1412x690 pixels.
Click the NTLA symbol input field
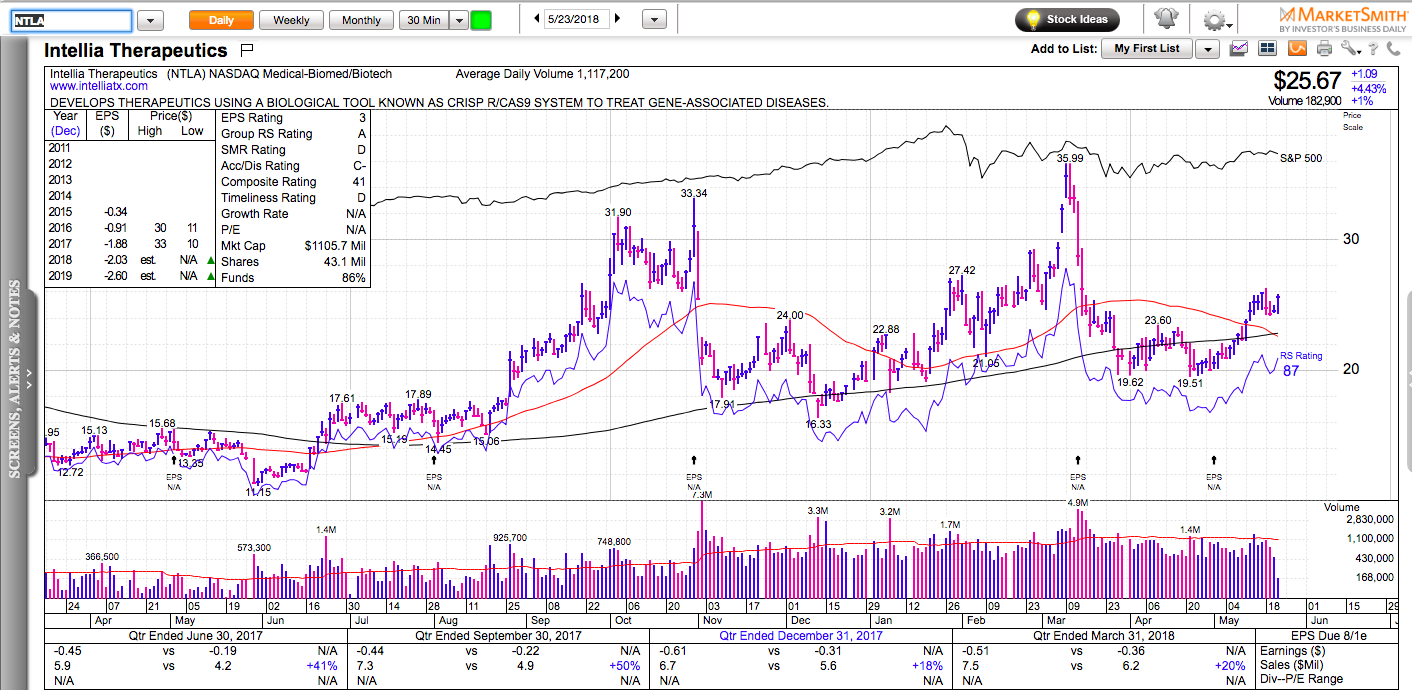pyautogui.click(x=71, y=21)
